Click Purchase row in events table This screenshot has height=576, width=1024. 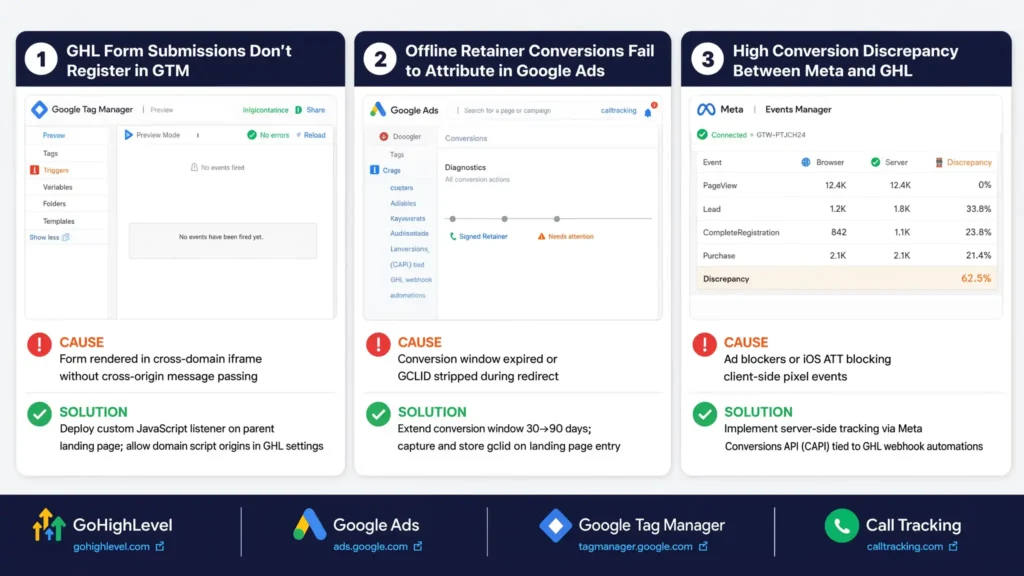(x=846, y=255)
